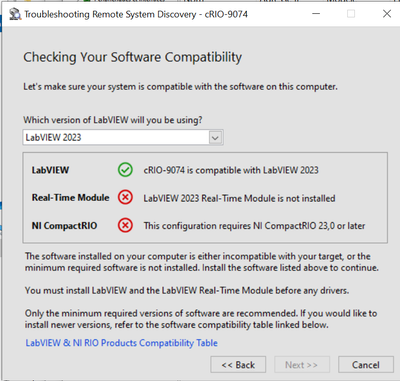
Task: Click the disabled Next >> button
Action: (x=302, y=365)
